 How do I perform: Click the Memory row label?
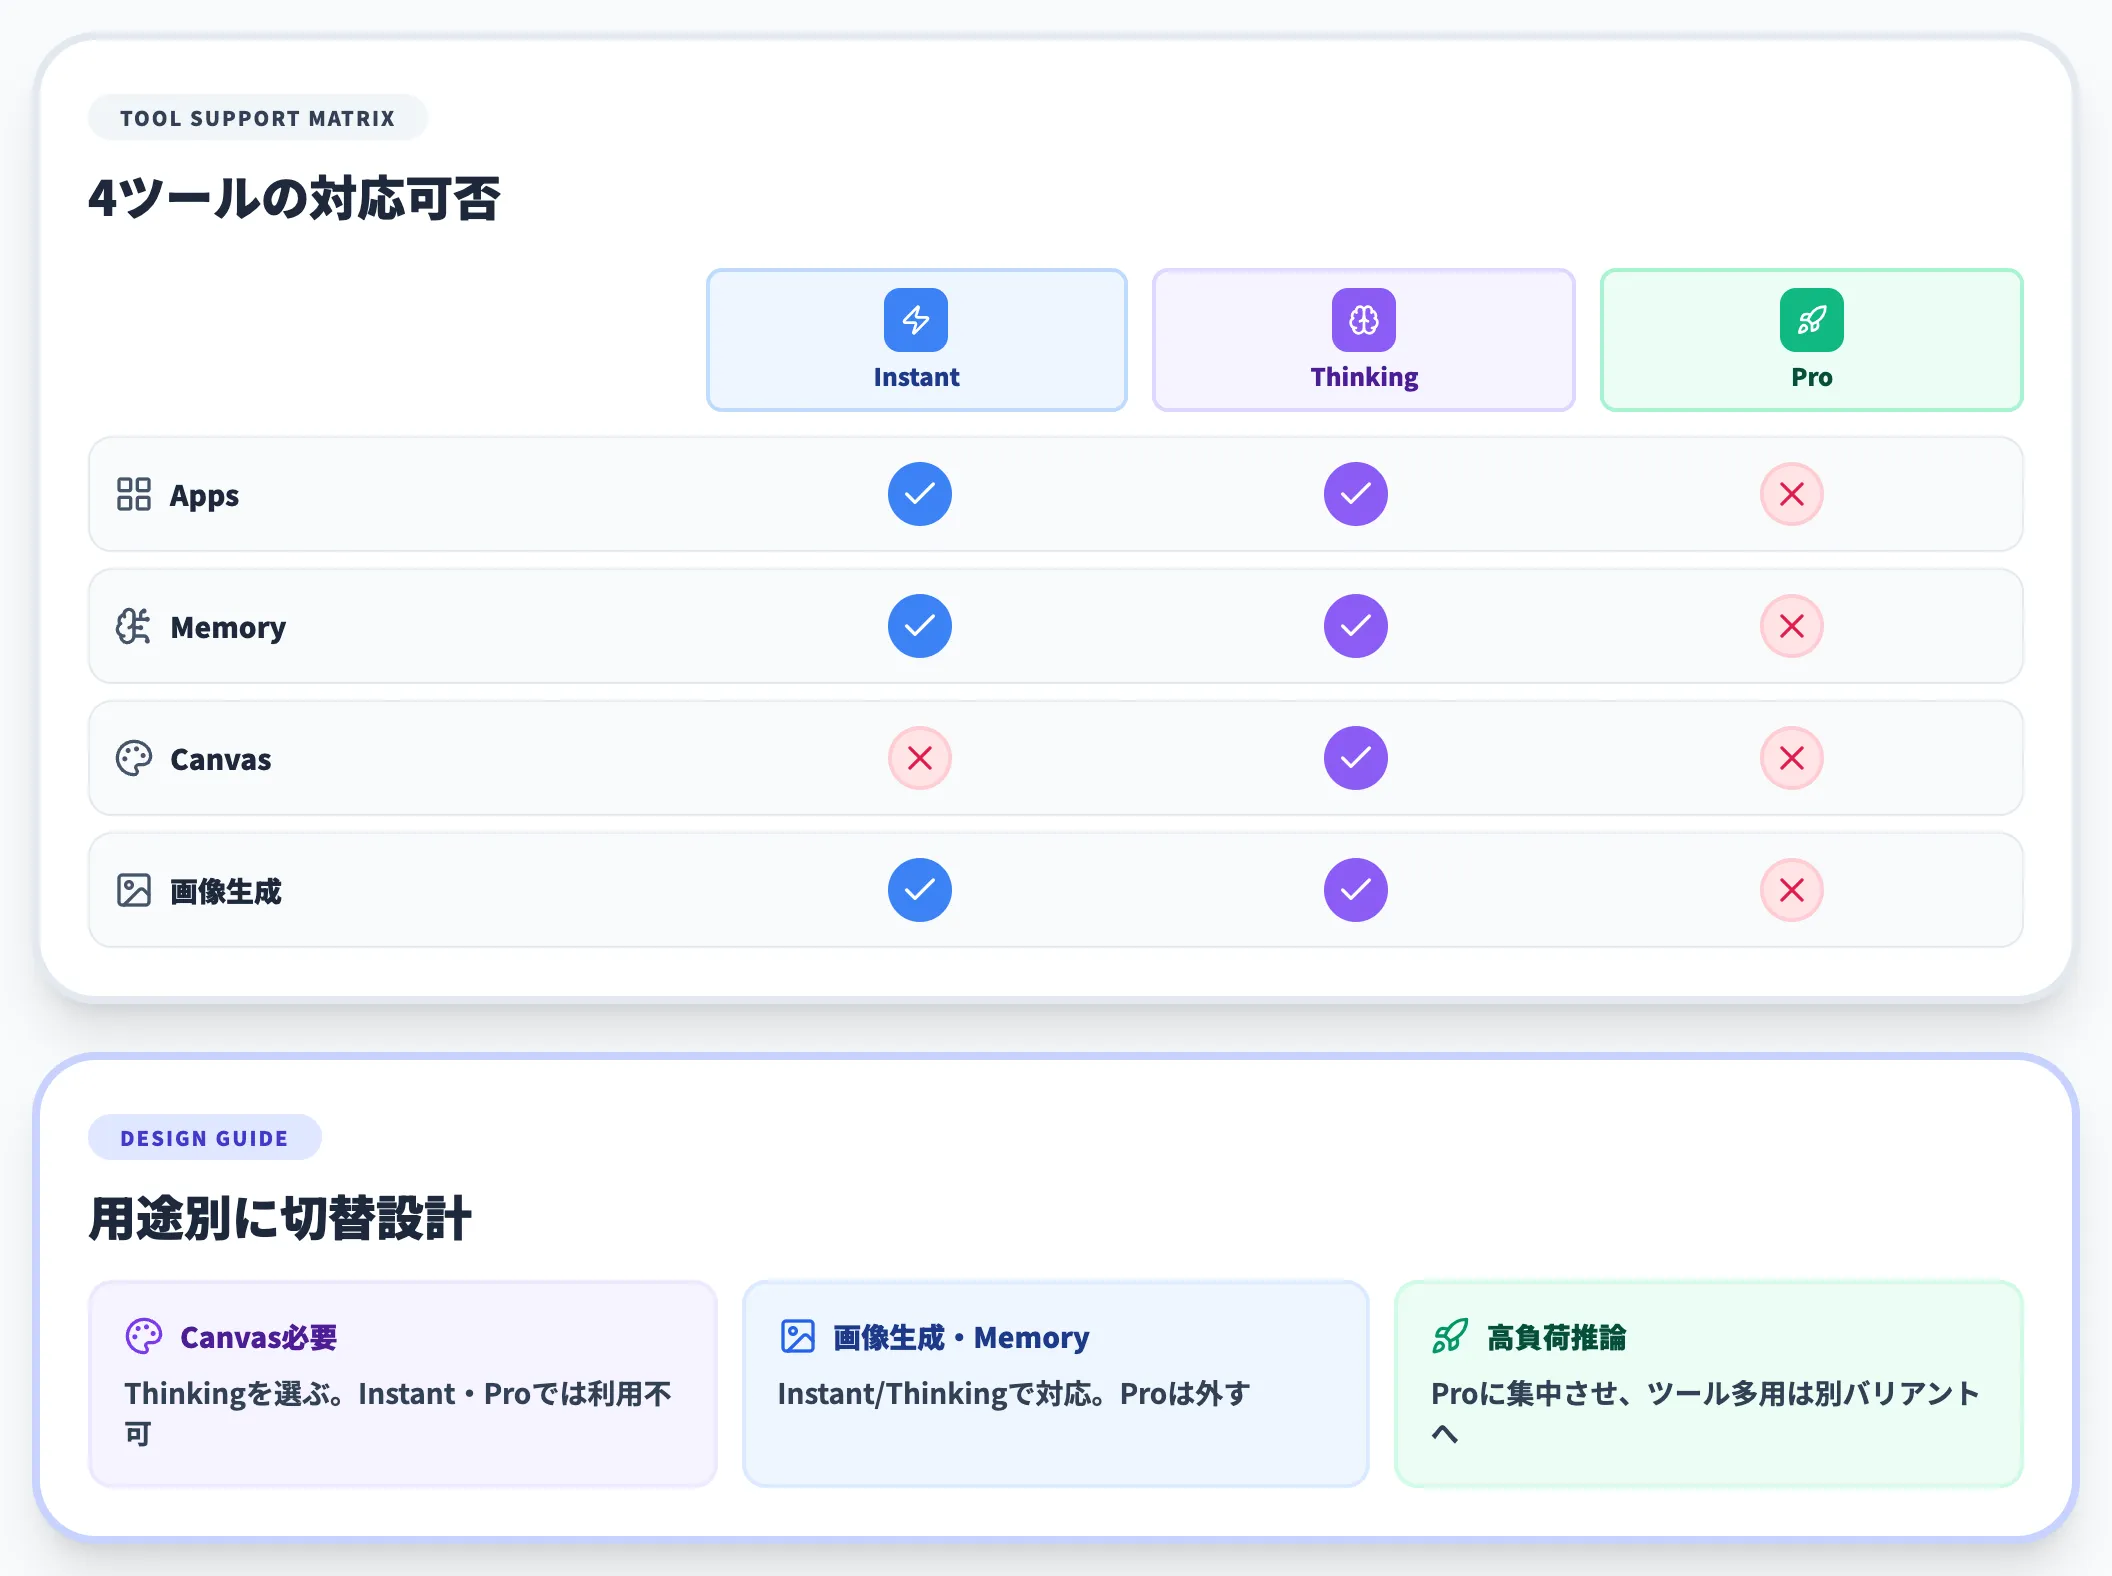click(x=228, y=627)
